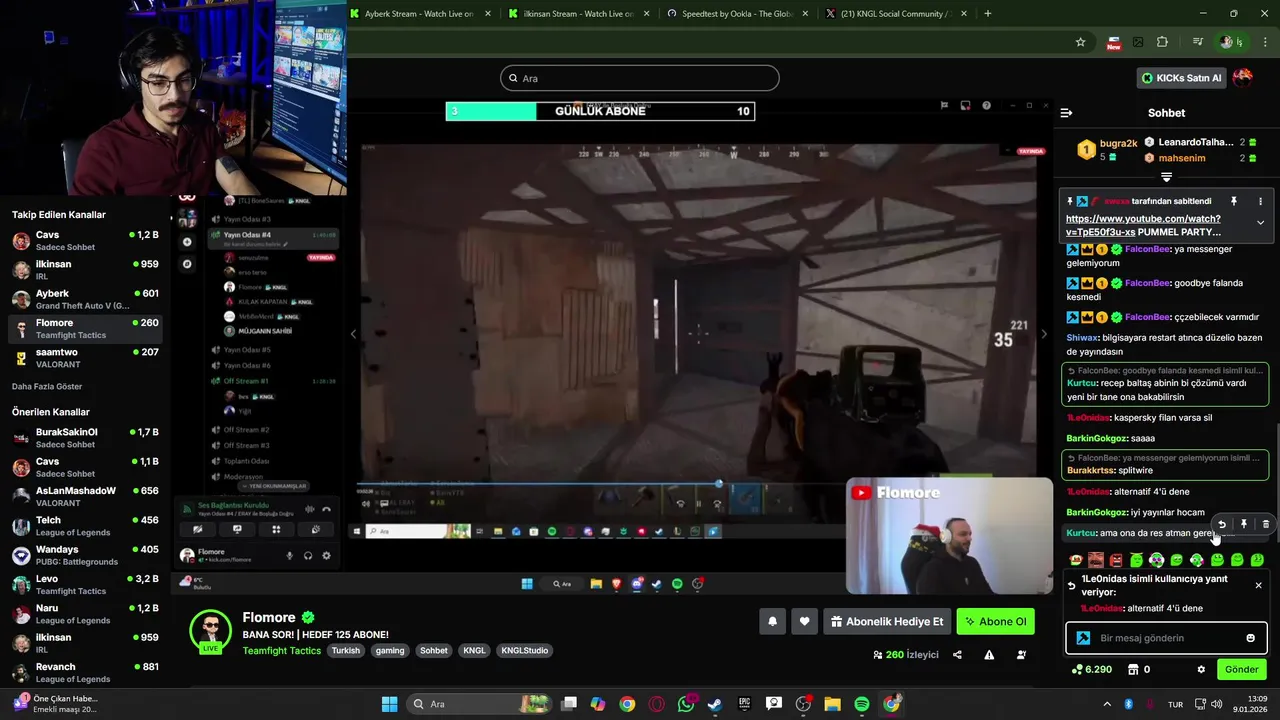1280x720 pixels.
Task: Dismiss the reply to 1Le0nidas
Action: coord(1258,585)
